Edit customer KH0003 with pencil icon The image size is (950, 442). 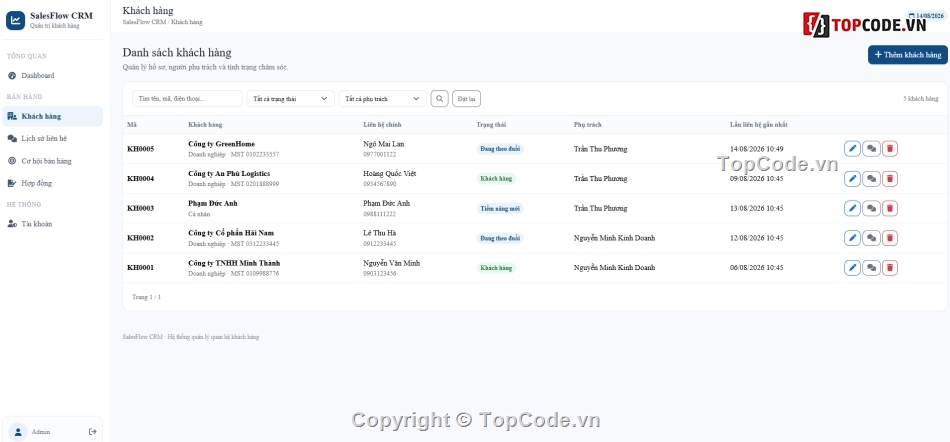(x=852, y=208)
